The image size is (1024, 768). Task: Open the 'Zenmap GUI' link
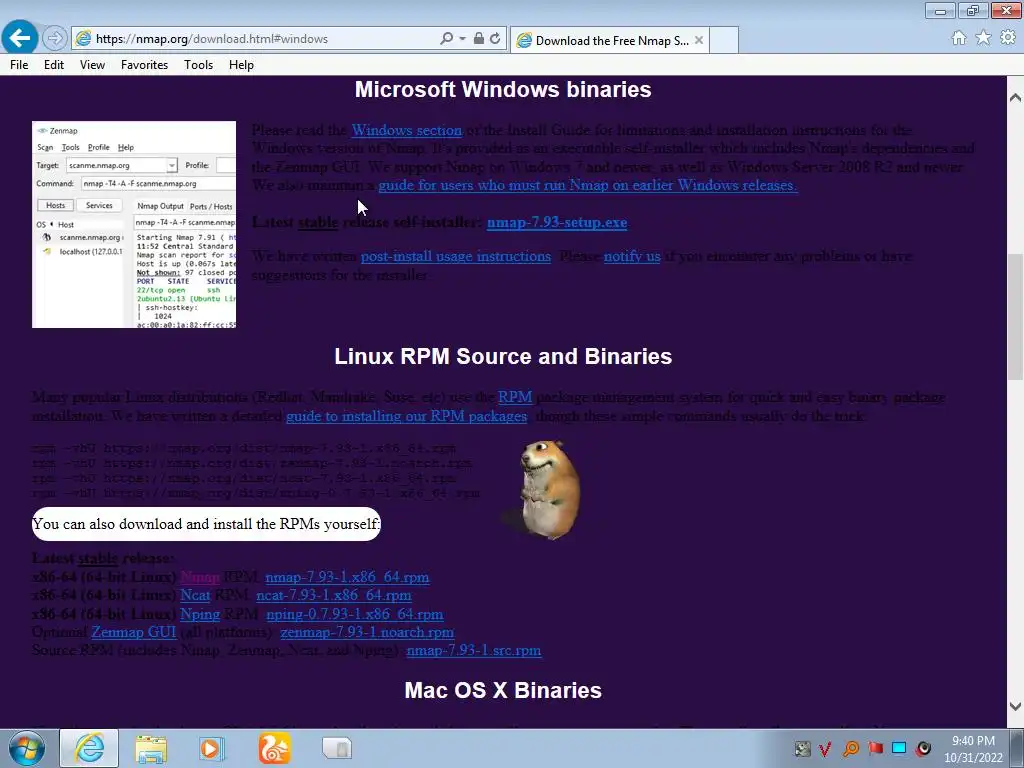pyautogui.click(x=134, y=632)
